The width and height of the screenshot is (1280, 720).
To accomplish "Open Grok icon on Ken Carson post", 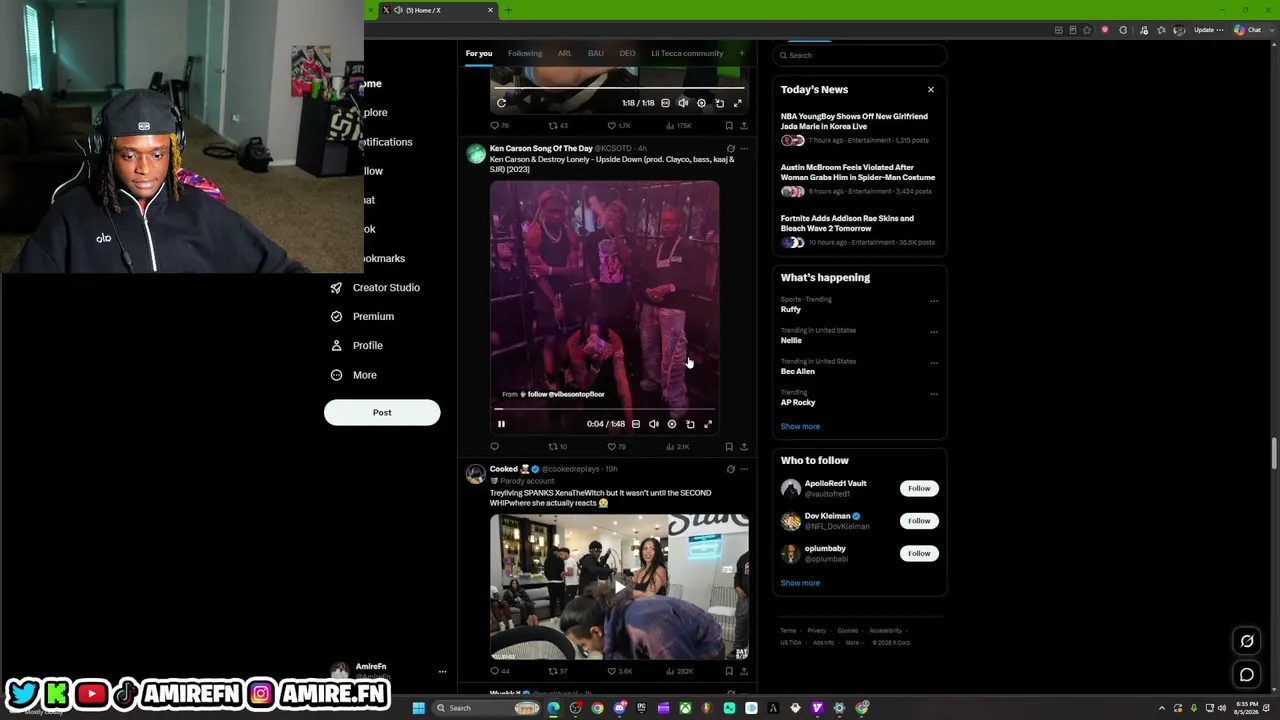I will pos(730,149).
